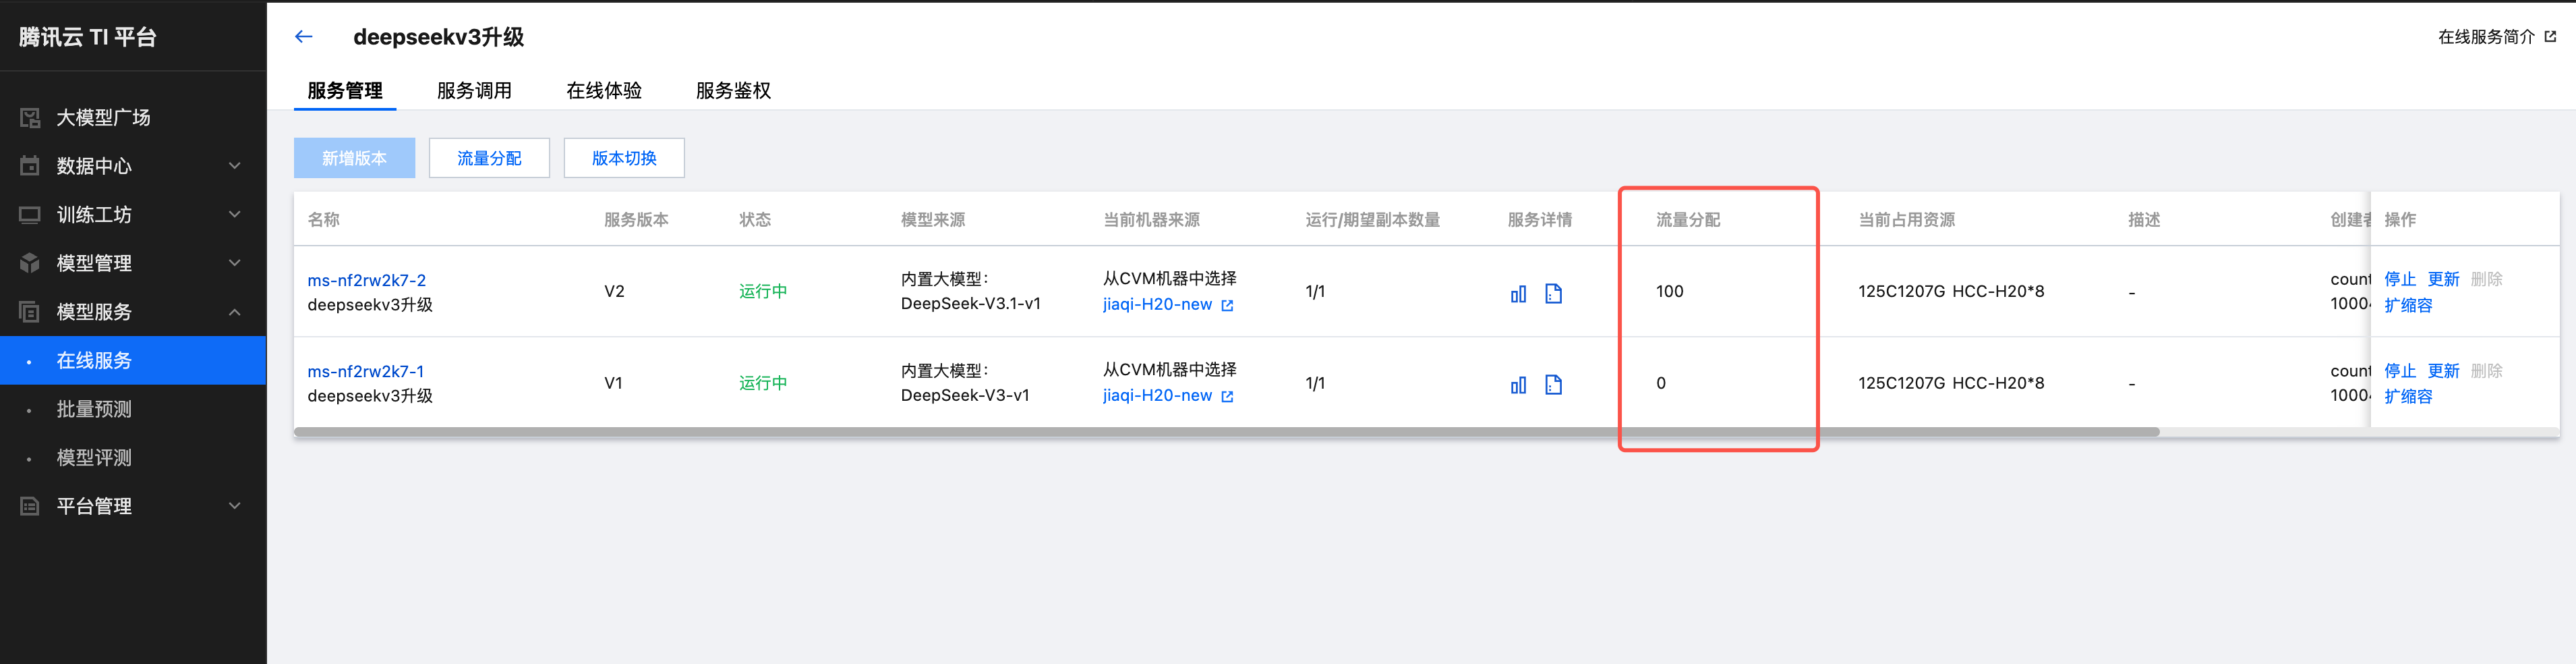Open log document icon for ms-nf2rw2k7-1

[1553, 384]
